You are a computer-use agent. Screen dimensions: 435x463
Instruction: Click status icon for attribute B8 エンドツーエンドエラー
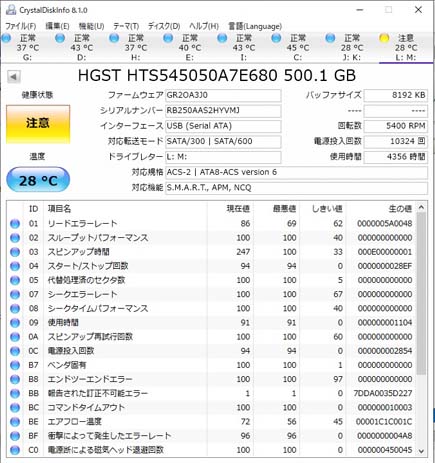click(x=15, y=379)
